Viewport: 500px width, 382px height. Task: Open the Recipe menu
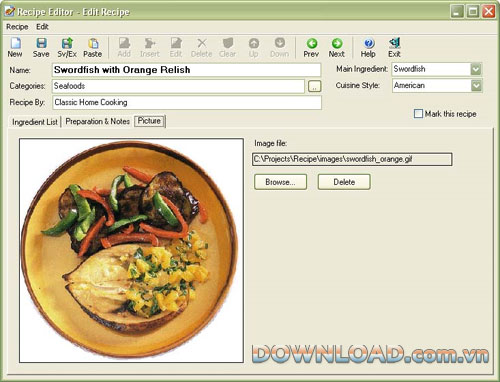[x=17, y=27]
